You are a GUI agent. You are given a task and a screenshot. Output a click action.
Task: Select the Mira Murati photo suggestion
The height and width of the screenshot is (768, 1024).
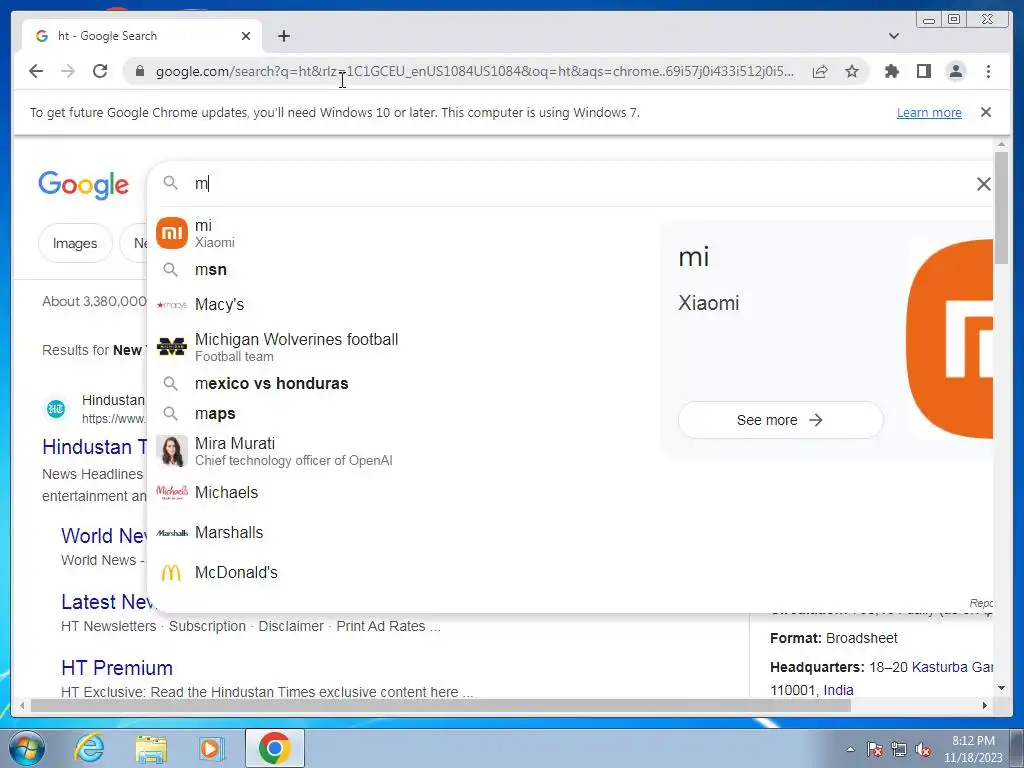[x=172, y=451]
